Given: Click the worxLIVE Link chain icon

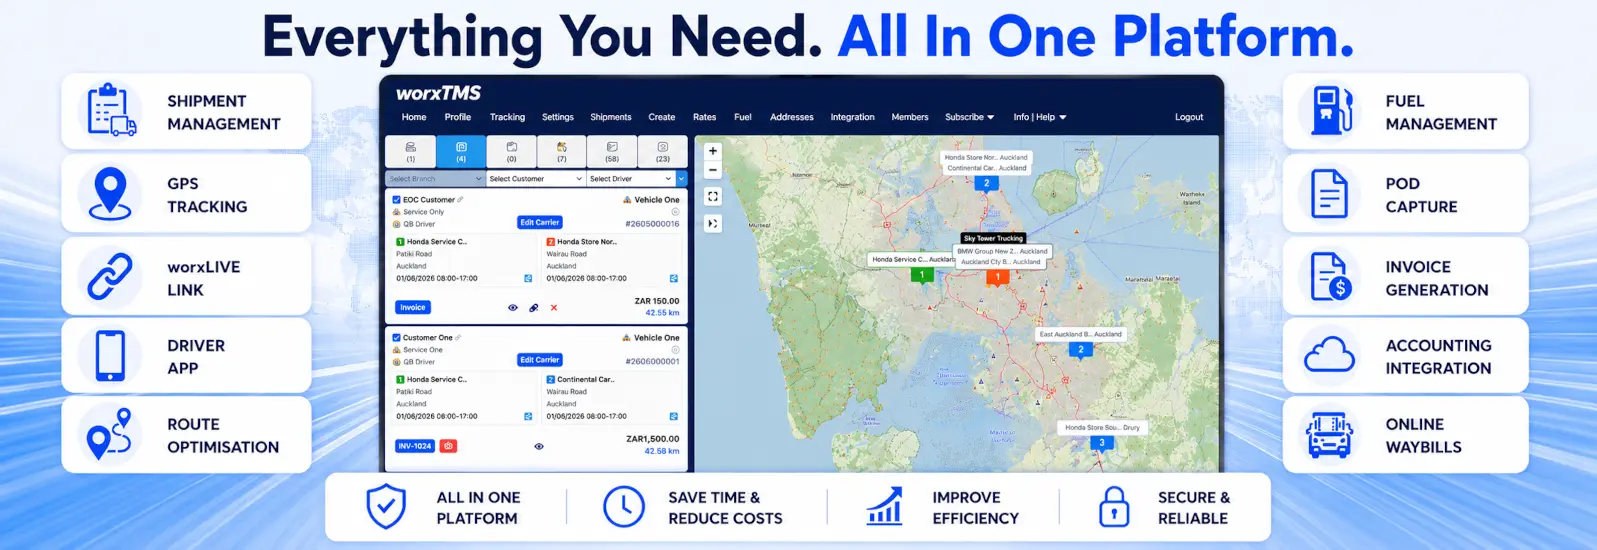Looking at the screenshot, I should (x=110, y=277).
